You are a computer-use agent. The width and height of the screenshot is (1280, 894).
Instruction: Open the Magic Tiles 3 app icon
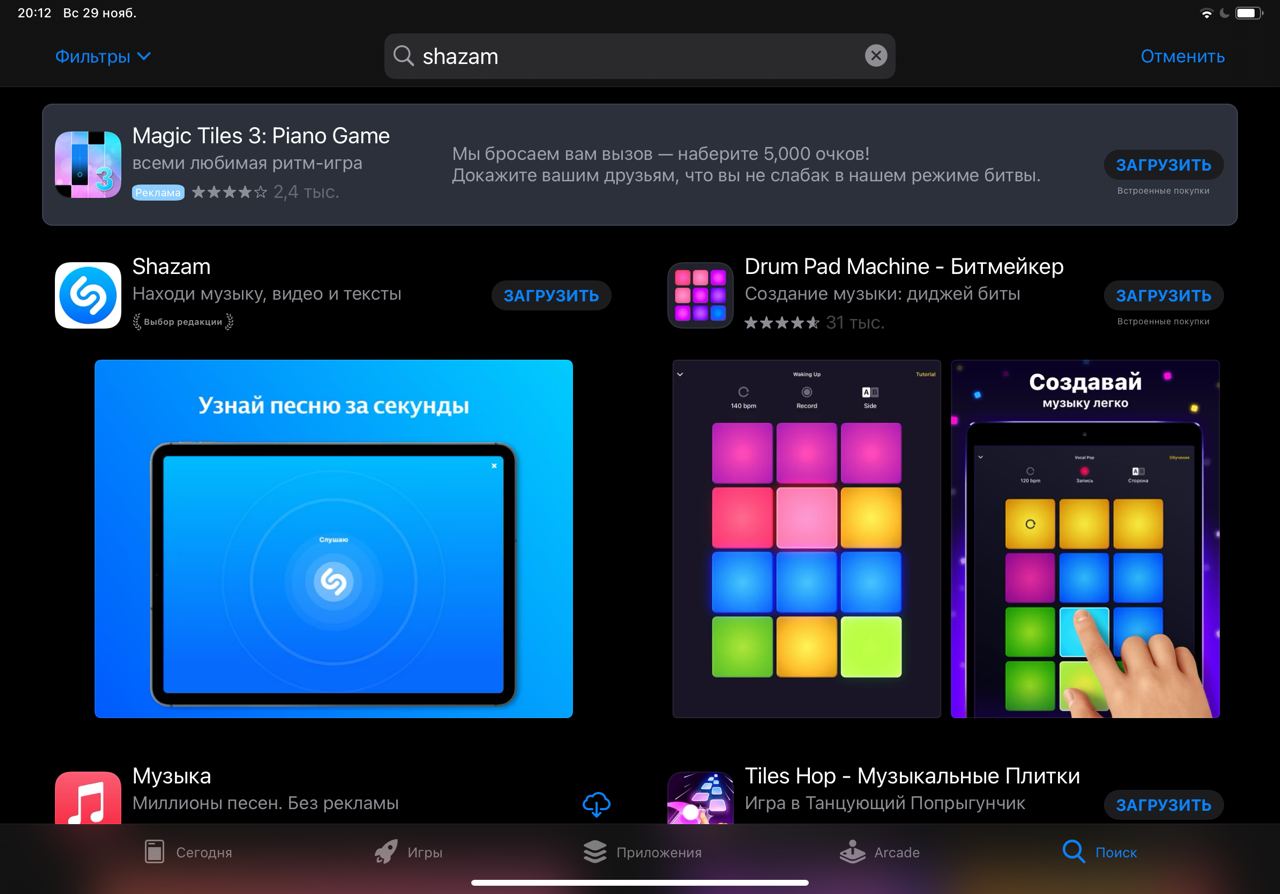[88, 164]
